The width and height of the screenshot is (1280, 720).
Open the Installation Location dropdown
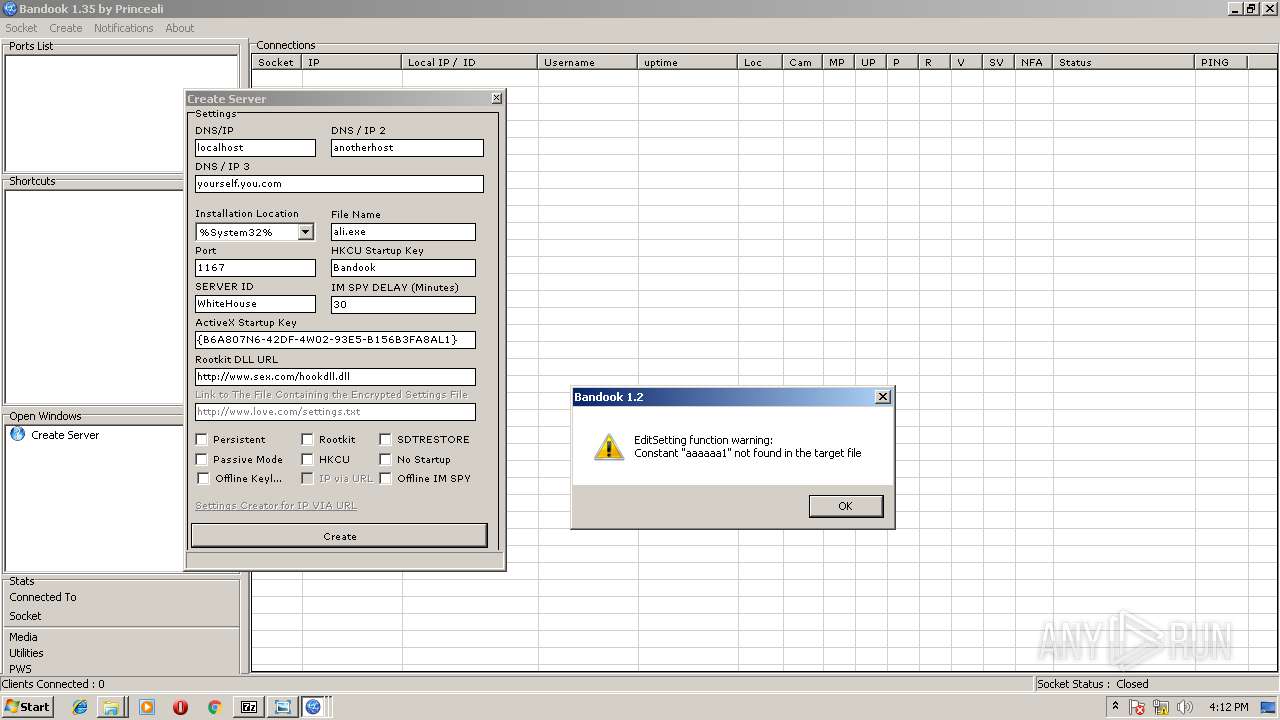[x=305, y=232]
